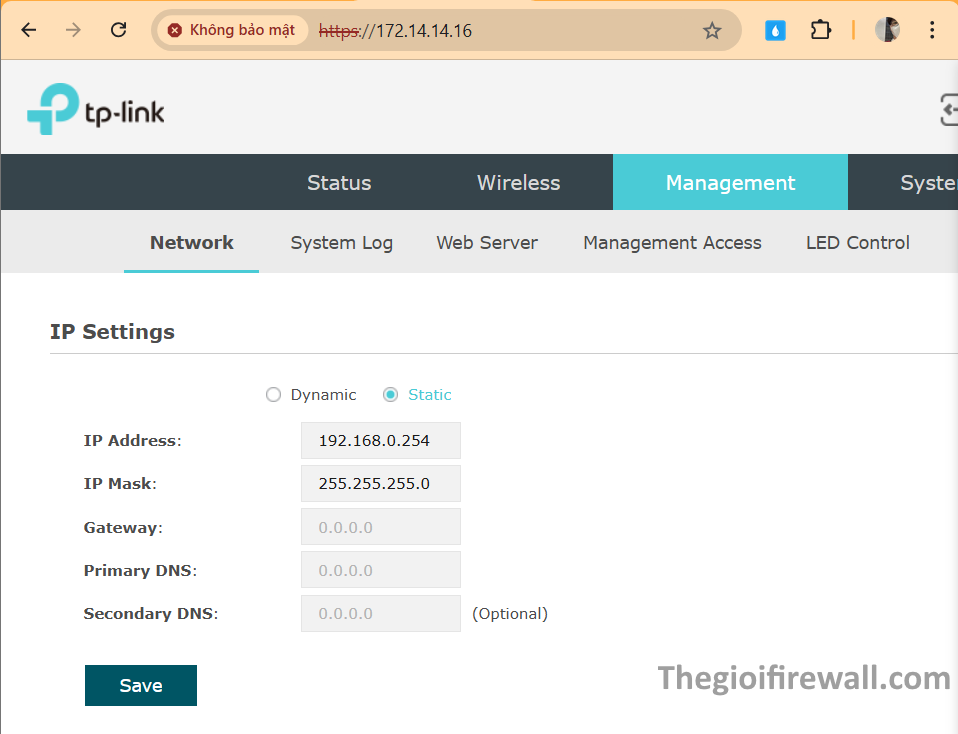Reload the page with refresh icon
The height and width of the screenshot is (734, 958).
point(118,30)
